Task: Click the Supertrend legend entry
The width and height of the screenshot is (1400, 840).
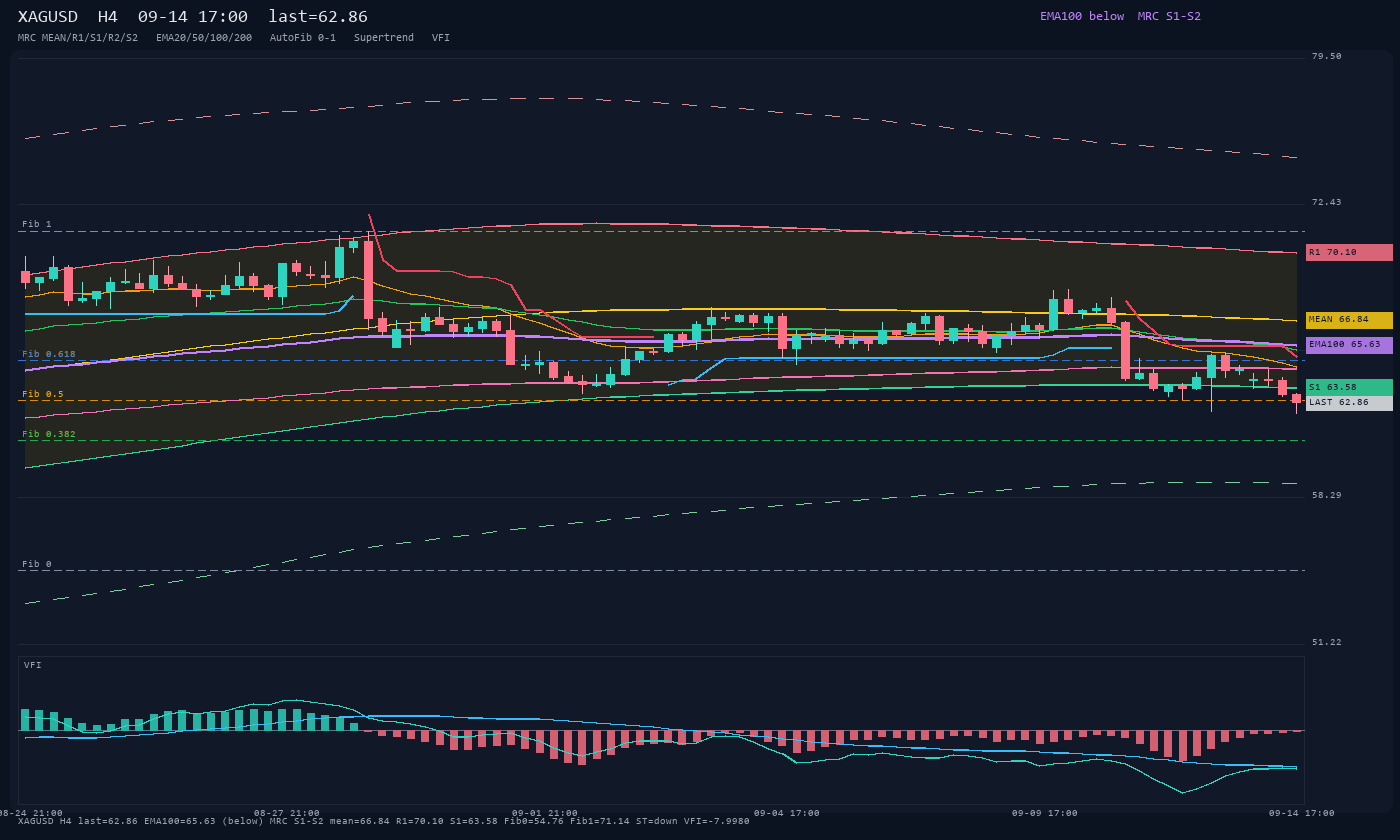Action: (x=384, y=38)
